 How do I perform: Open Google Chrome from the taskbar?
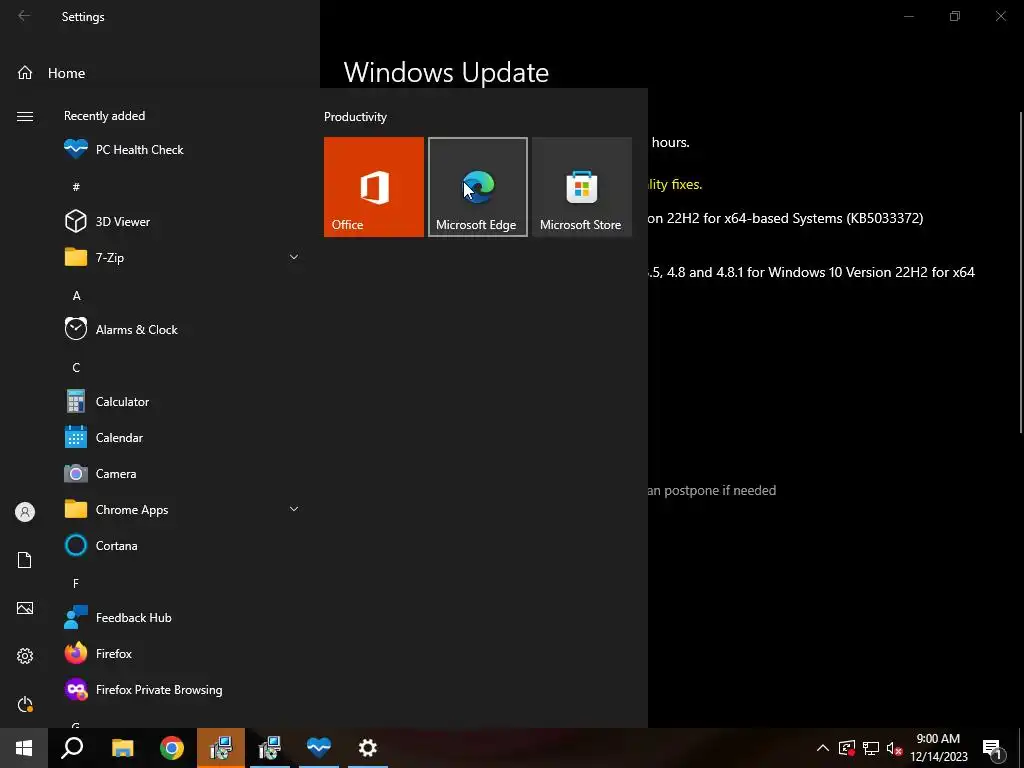[172, 748]
